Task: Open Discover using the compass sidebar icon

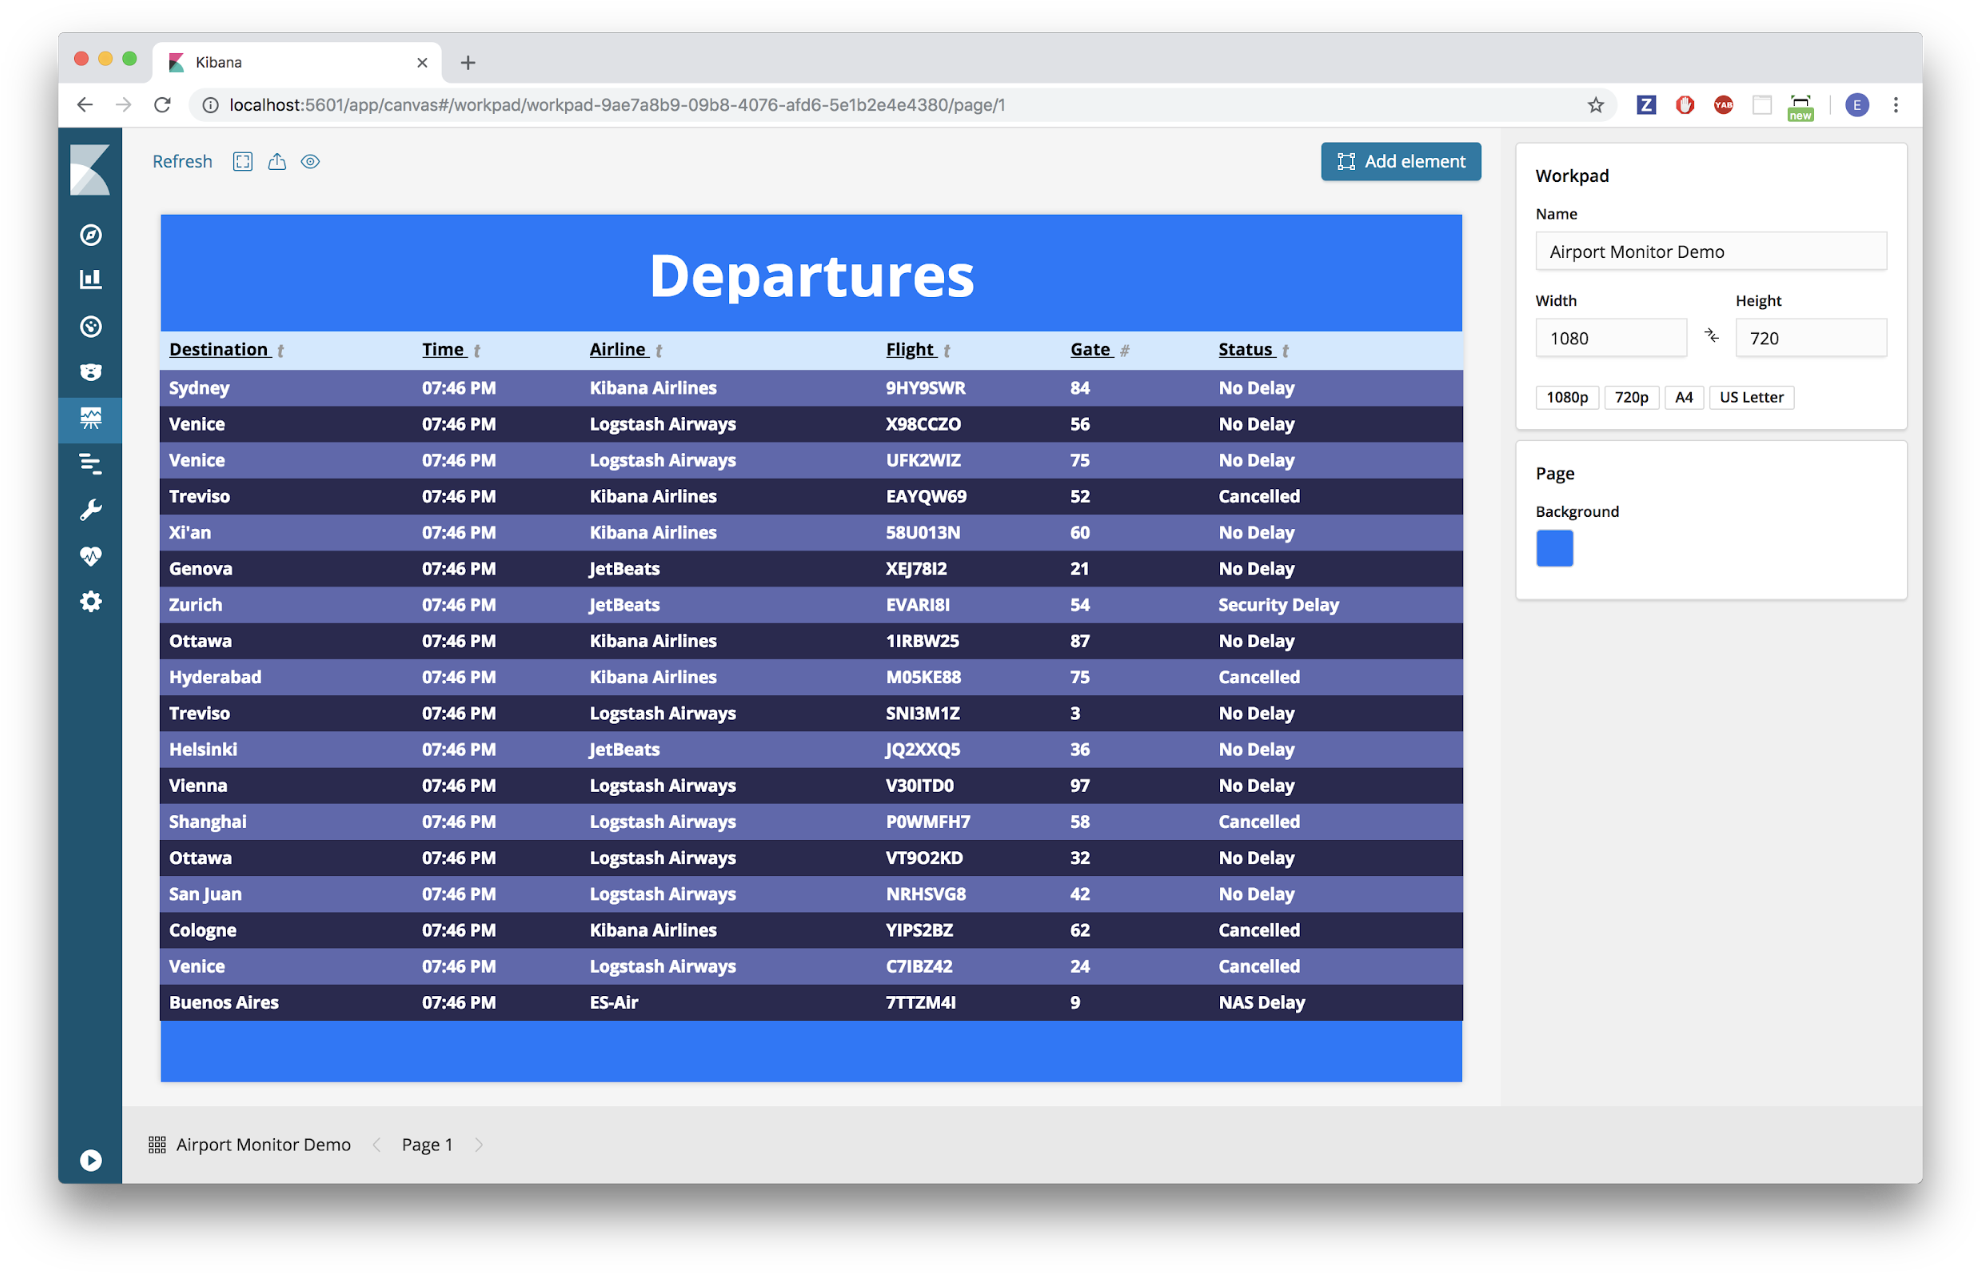Action: point(90,235)
